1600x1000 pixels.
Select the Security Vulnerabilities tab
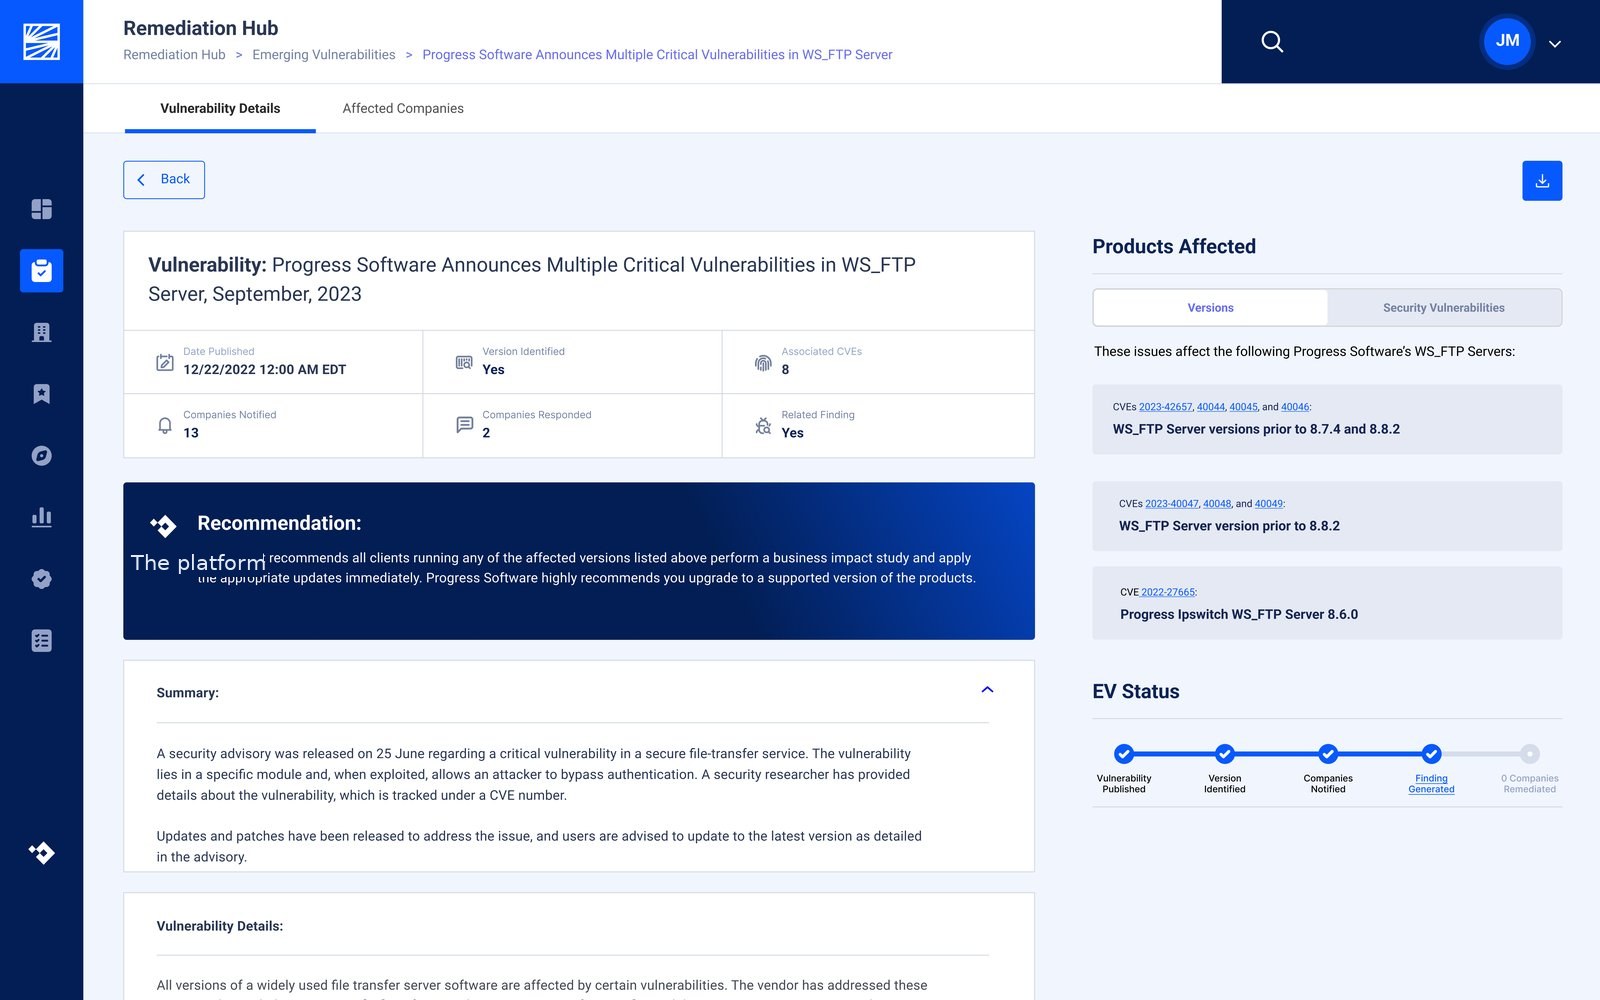(x=1443, y=308)
